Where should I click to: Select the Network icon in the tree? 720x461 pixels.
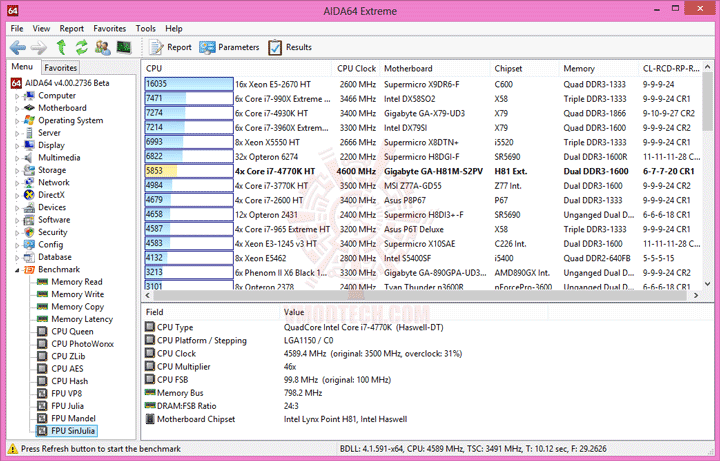(29, 182)
